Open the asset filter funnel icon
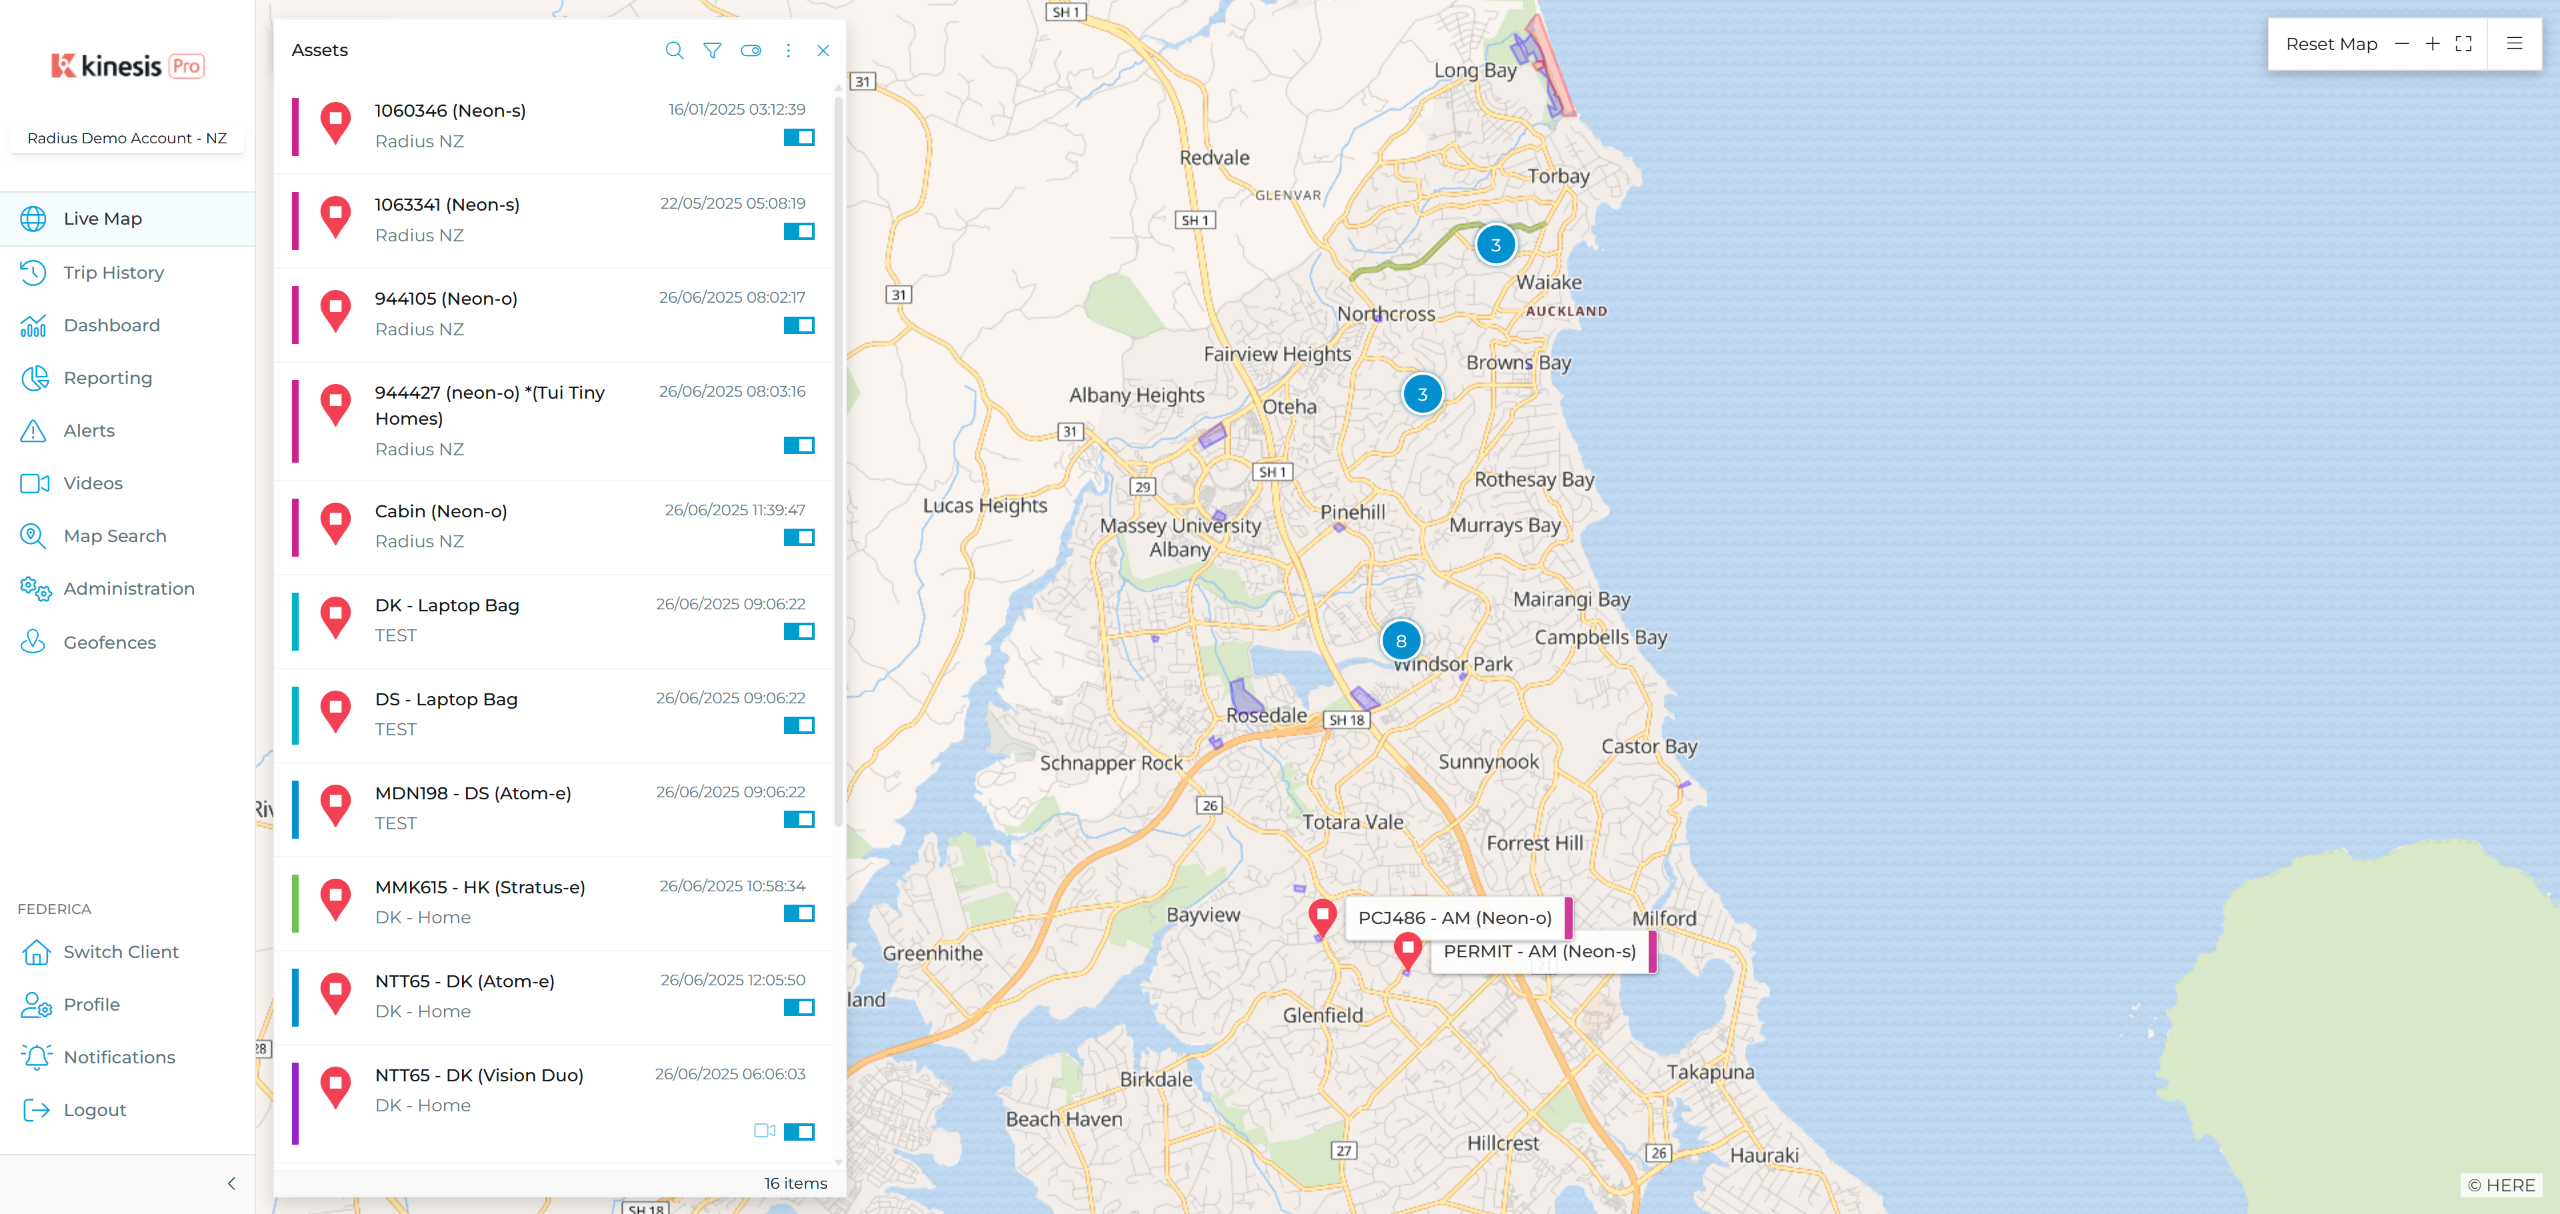This screenshot has width=2560, height=1214. tap(712, 50)
